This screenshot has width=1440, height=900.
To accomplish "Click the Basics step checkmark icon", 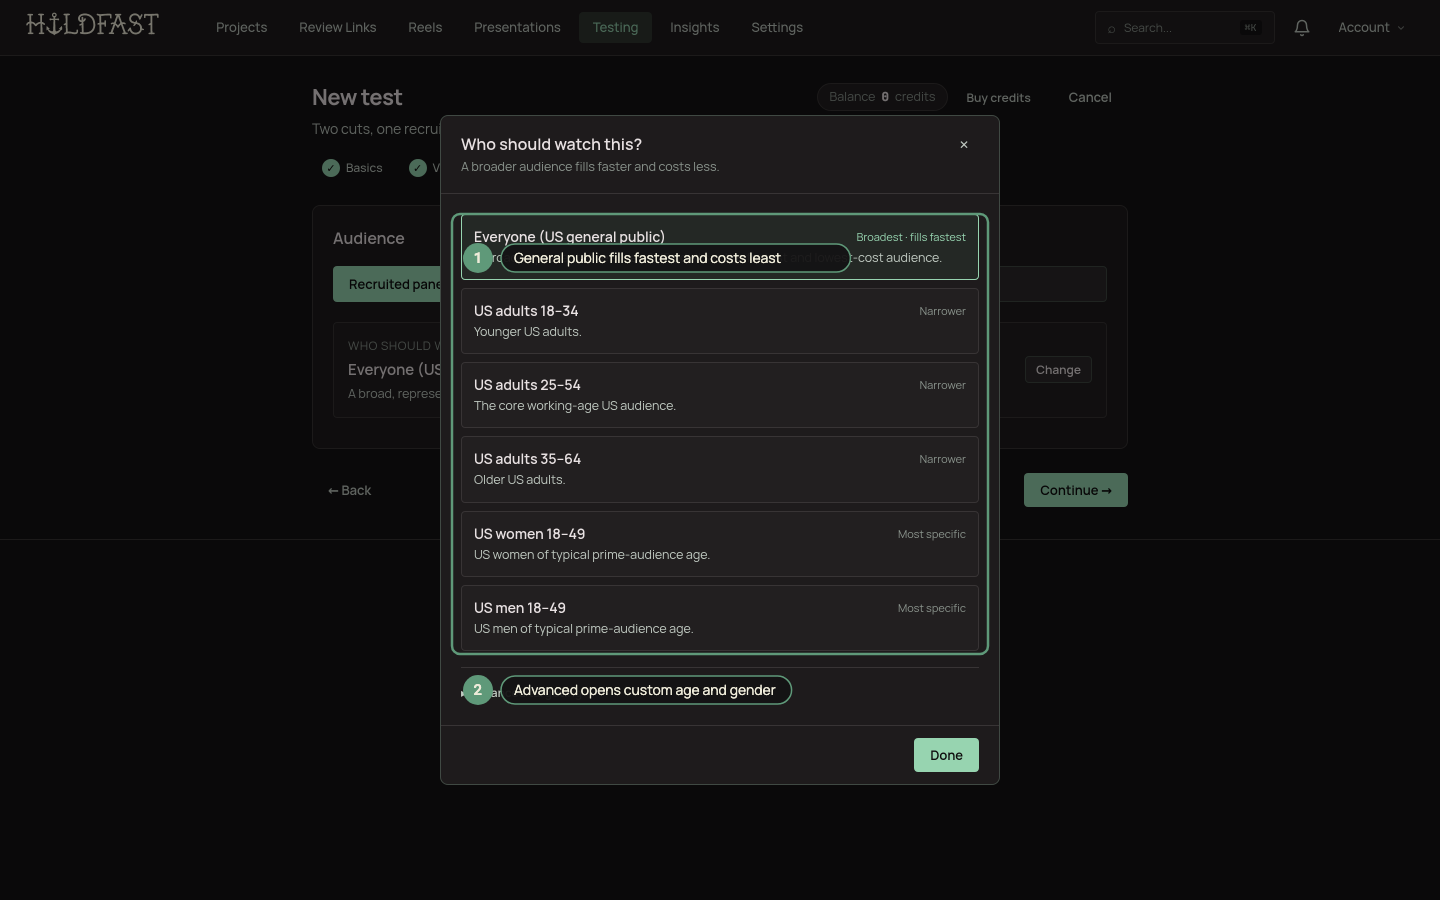I will click(x=331, y=168).
